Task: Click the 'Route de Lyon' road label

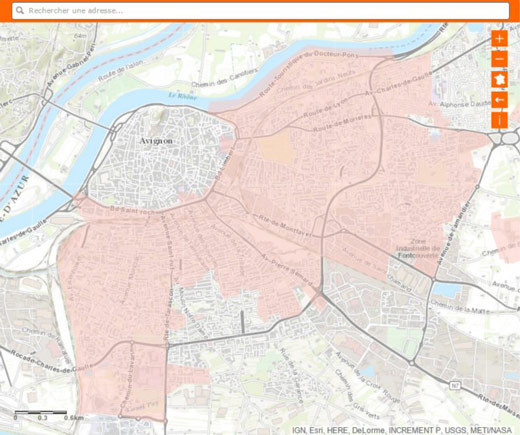Action: pos(325,107)
